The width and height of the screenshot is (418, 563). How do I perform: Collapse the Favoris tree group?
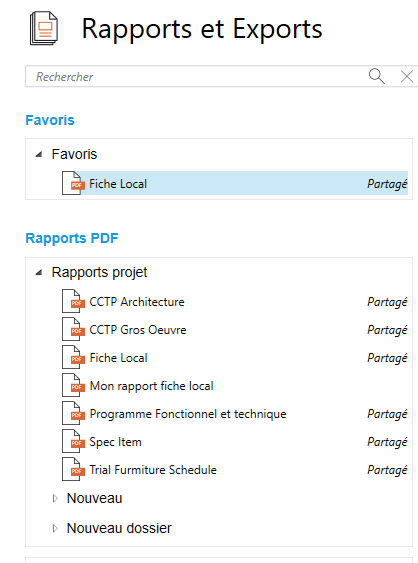(39, 154)
